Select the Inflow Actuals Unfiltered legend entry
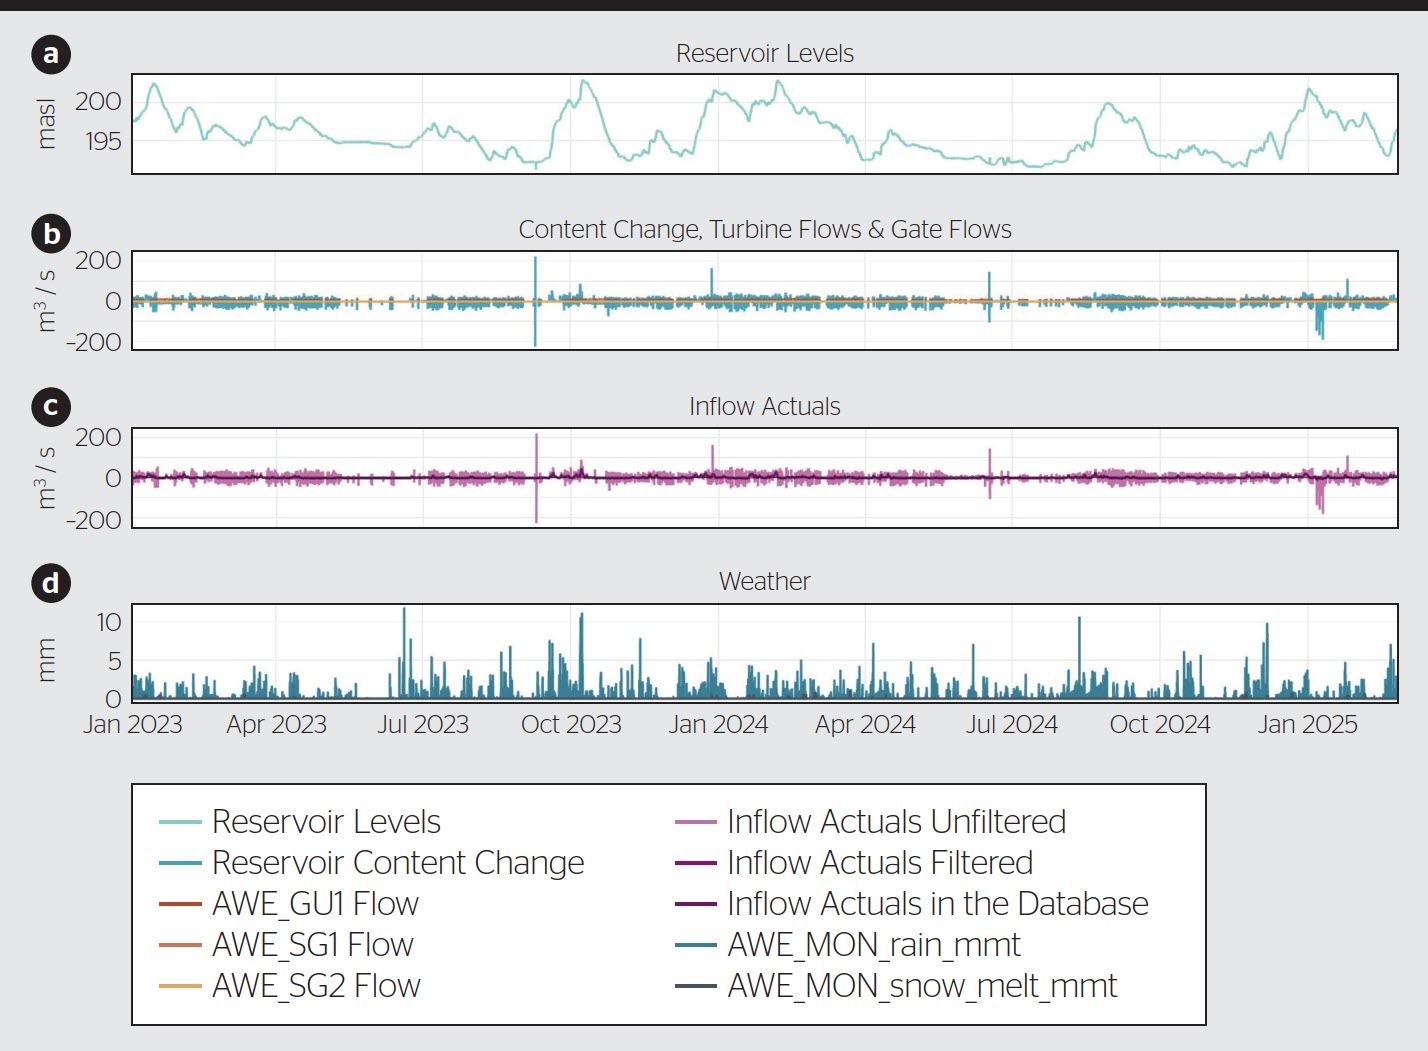The width and height of the screenshot is (1428, 1051). point(895,822)
